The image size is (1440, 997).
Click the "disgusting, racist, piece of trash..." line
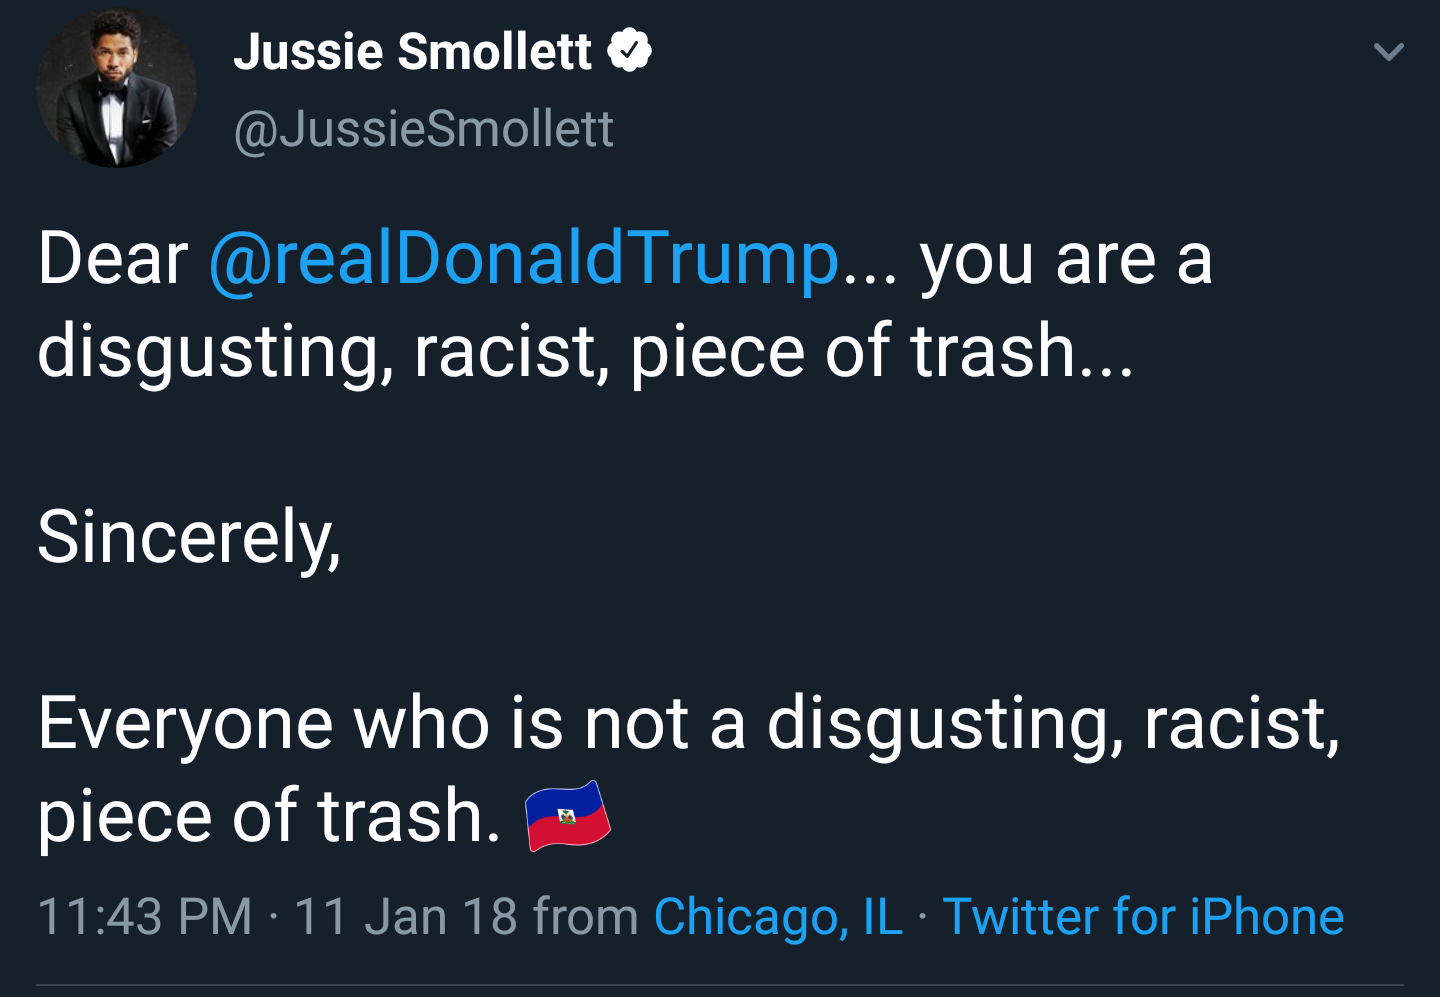pos(586,353)
